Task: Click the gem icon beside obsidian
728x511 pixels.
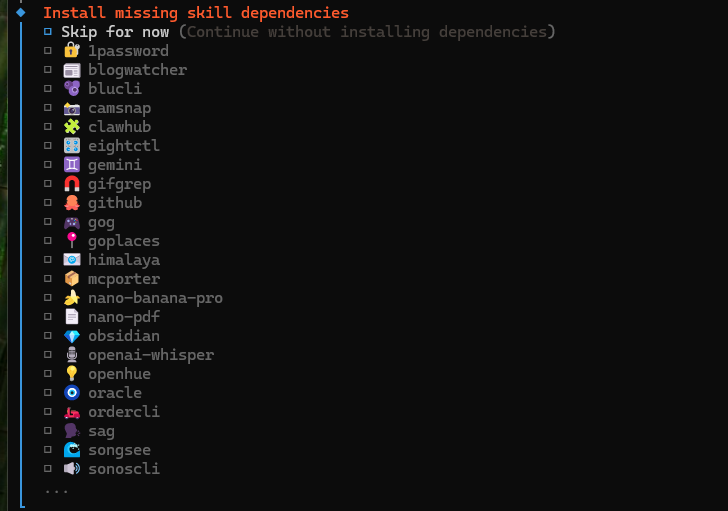Action: click(x=71, y=336)
